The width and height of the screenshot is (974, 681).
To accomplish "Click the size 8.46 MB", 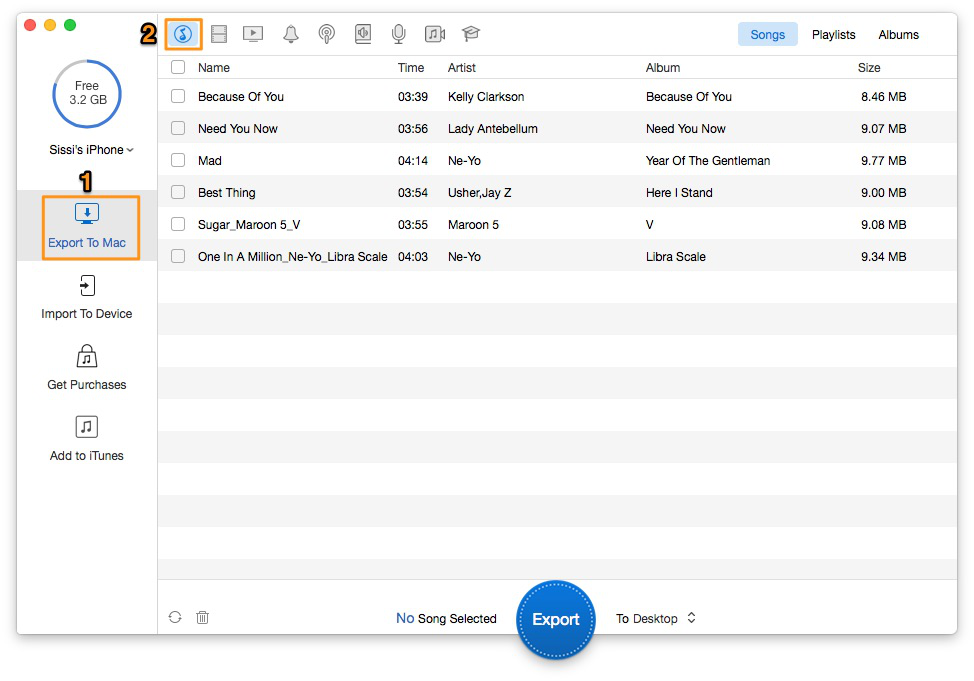I will [883, 97].
